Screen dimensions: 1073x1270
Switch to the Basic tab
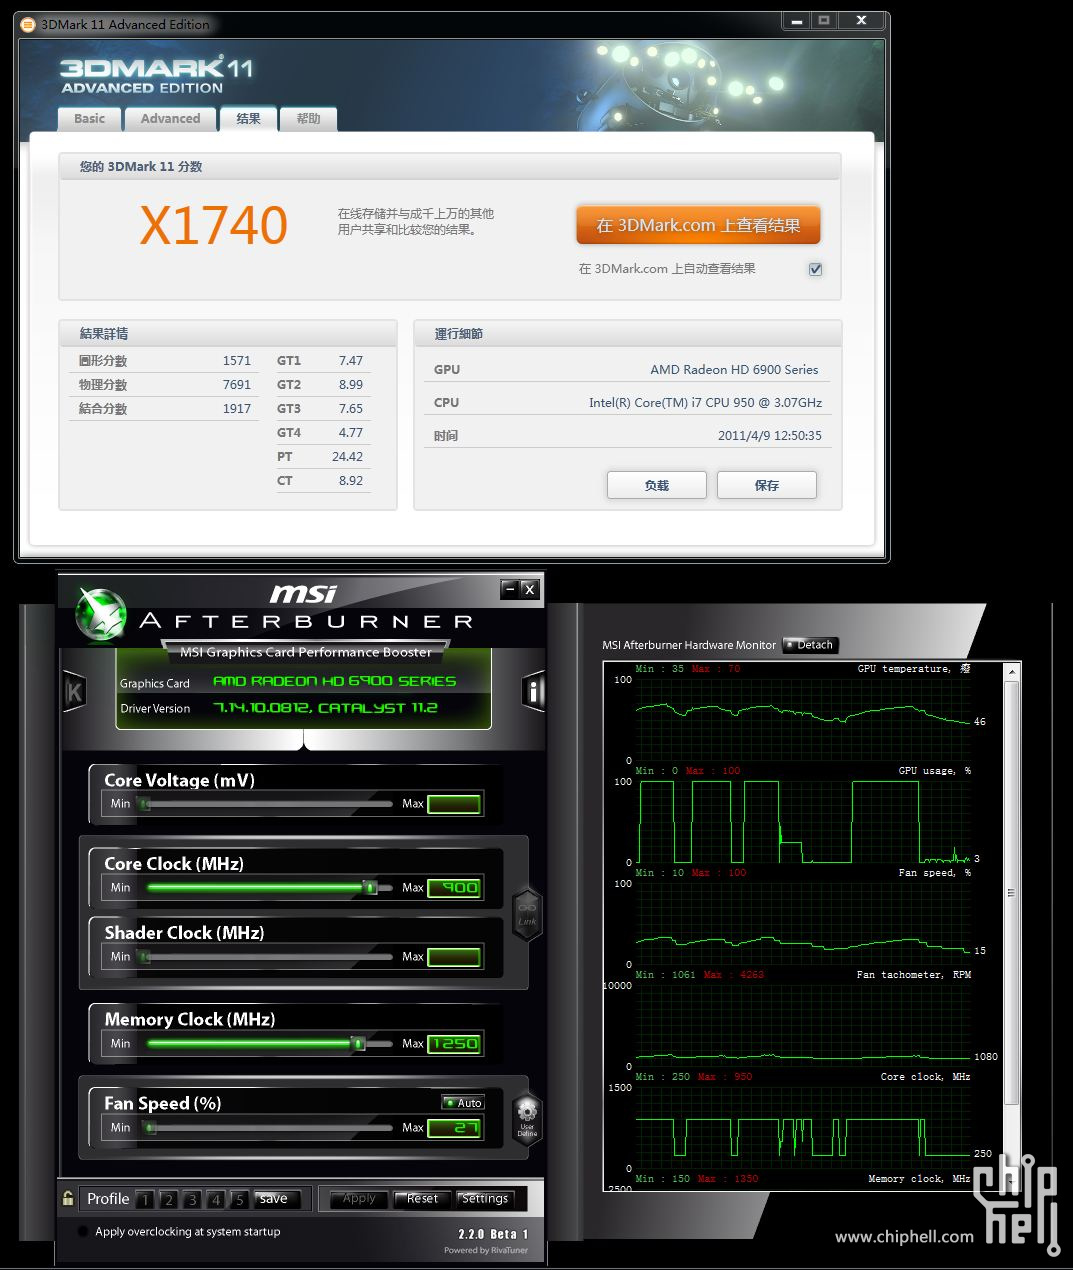tap(89, 118)
